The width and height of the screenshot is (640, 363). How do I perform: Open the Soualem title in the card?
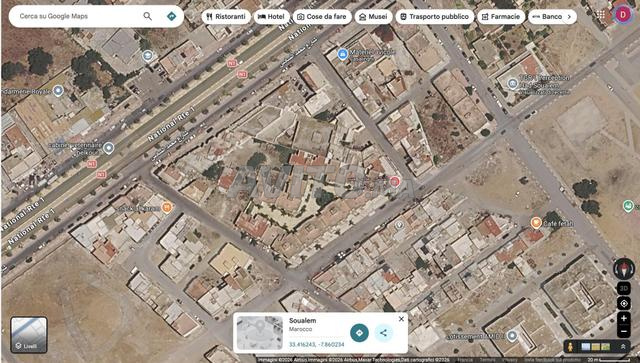tap(302, 321)
